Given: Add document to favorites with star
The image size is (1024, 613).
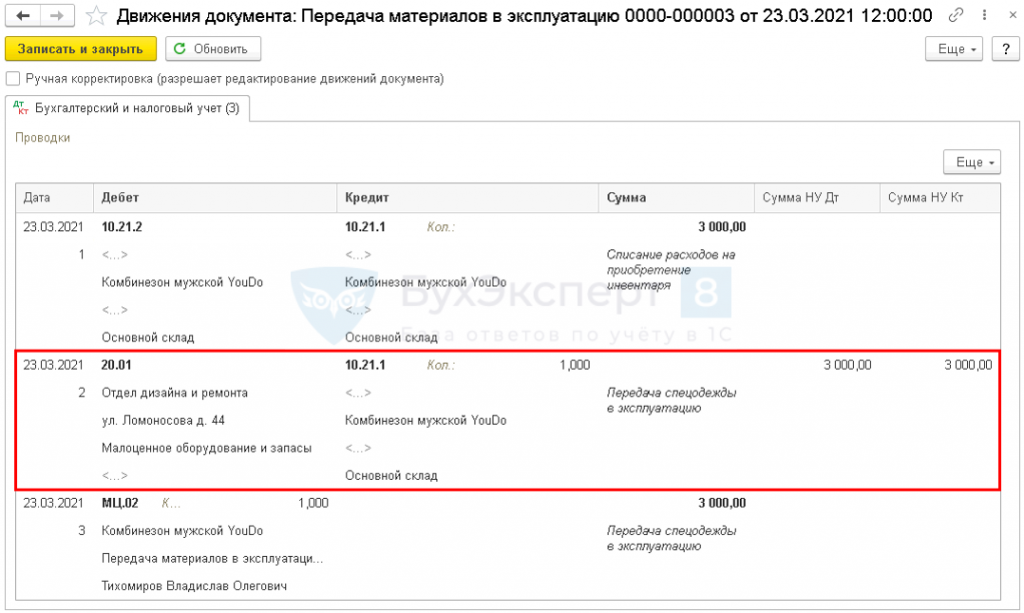Looking at the screenshot, I should coord(96,15).
